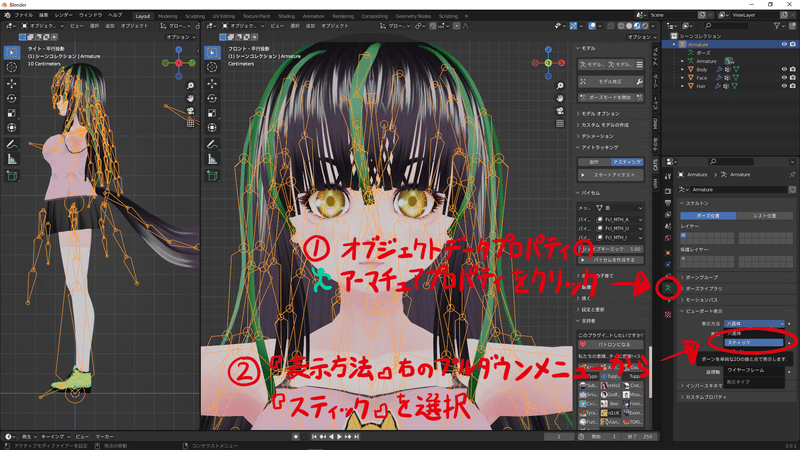
Task: Switch to the Shading workspace tab
Action: click(x=286, y=16)
